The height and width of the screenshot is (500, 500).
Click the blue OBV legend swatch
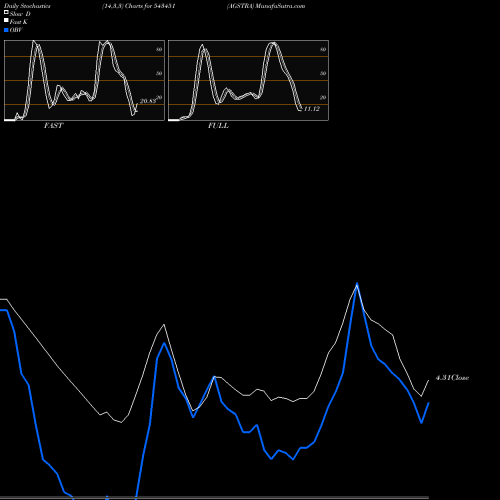pos(6,30)
